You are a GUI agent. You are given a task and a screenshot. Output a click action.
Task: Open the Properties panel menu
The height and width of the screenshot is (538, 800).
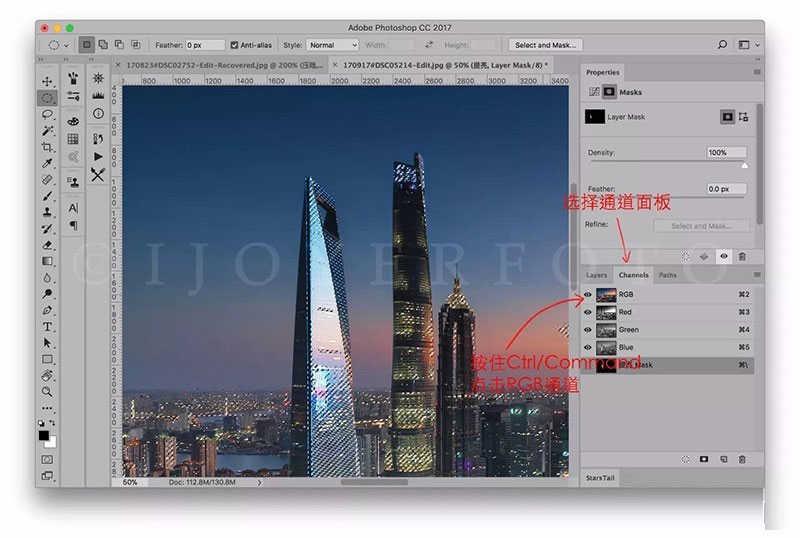click(x=757, y=72)
